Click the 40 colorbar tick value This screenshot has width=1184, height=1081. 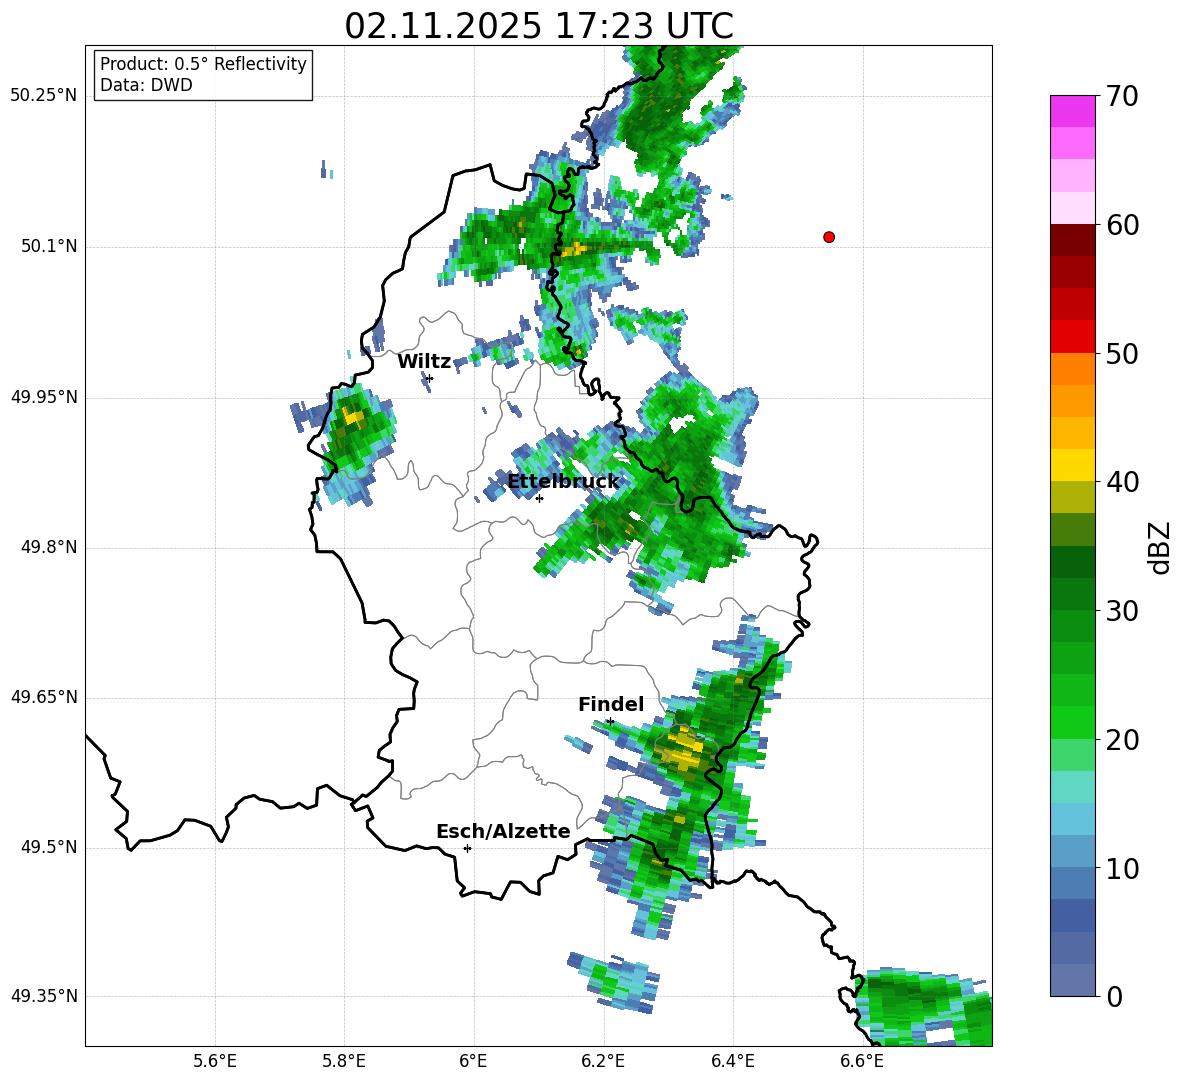pyautogui.click(x=1122, y=482)
